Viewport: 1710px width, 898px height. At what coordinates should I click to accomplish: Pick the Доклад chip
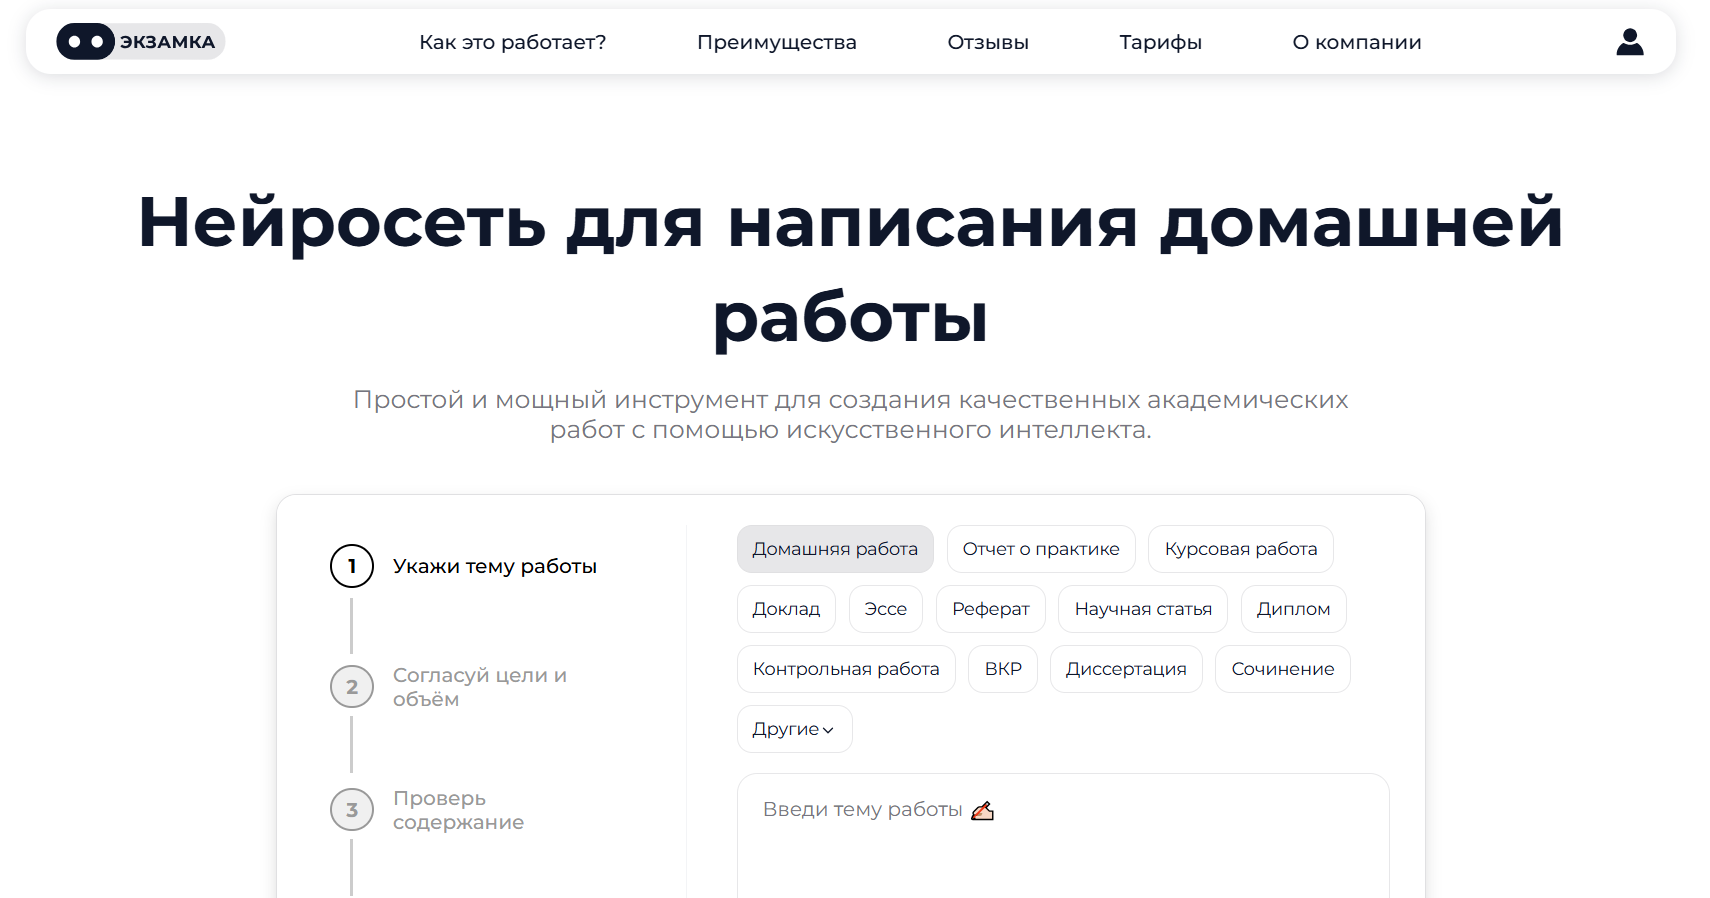click(x=786, y=609)
